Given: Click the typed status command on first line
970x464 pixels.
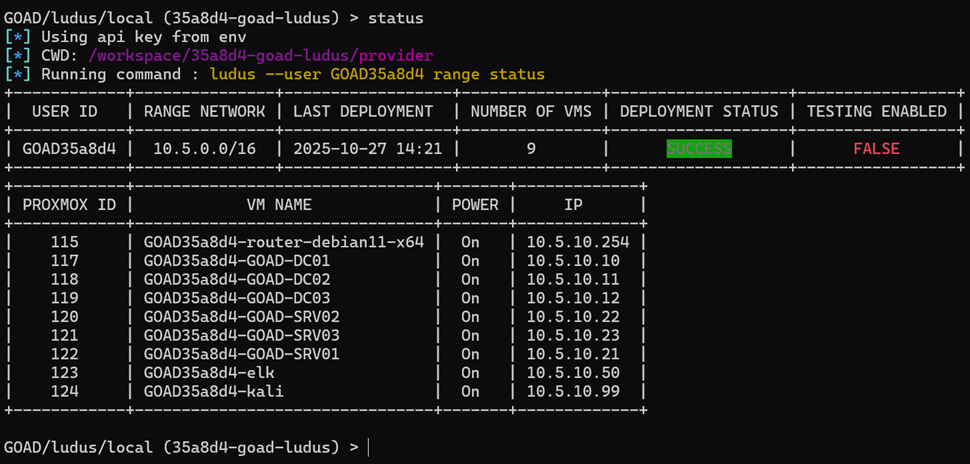Looking at the screenshot, I should click(395, 18).
